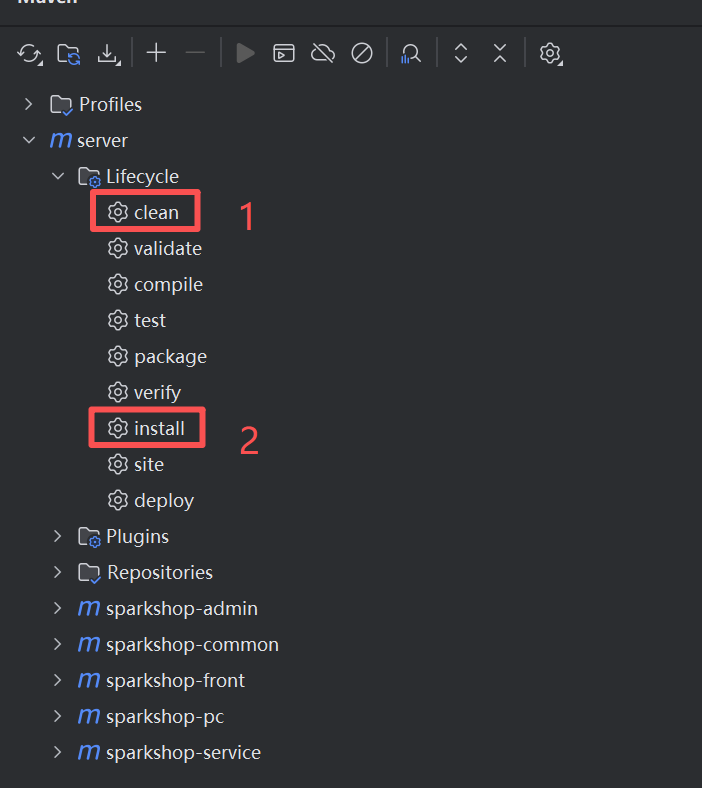702x788 pixels.
Task: Click the Execute Maven Goal icon
Action: [x=284, y=53]
